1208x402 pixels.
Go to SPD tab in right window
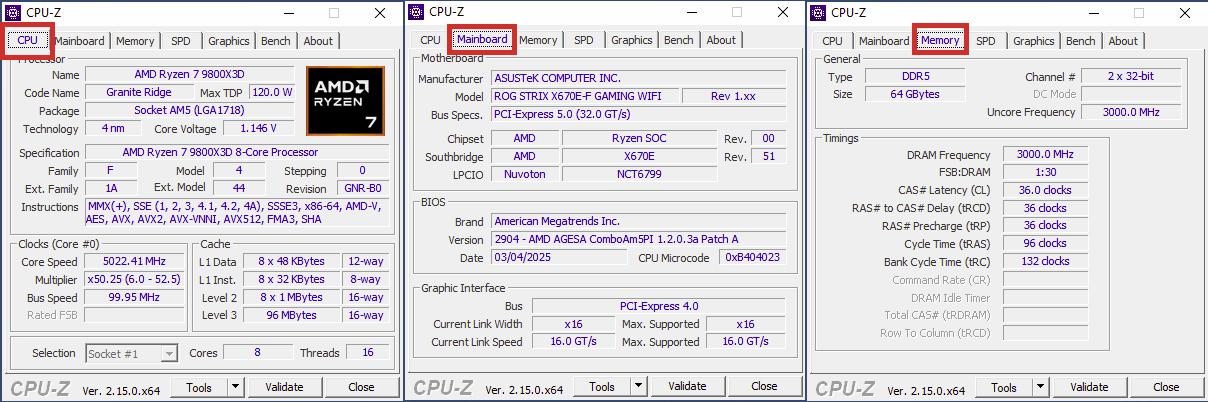click(x=986, y=41)
